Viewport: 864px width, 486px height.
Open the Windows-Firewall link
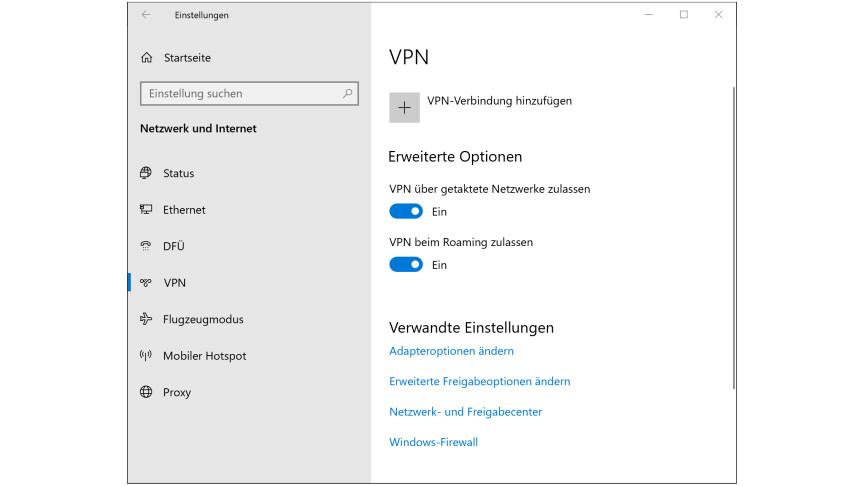click(x=433, y=442)
